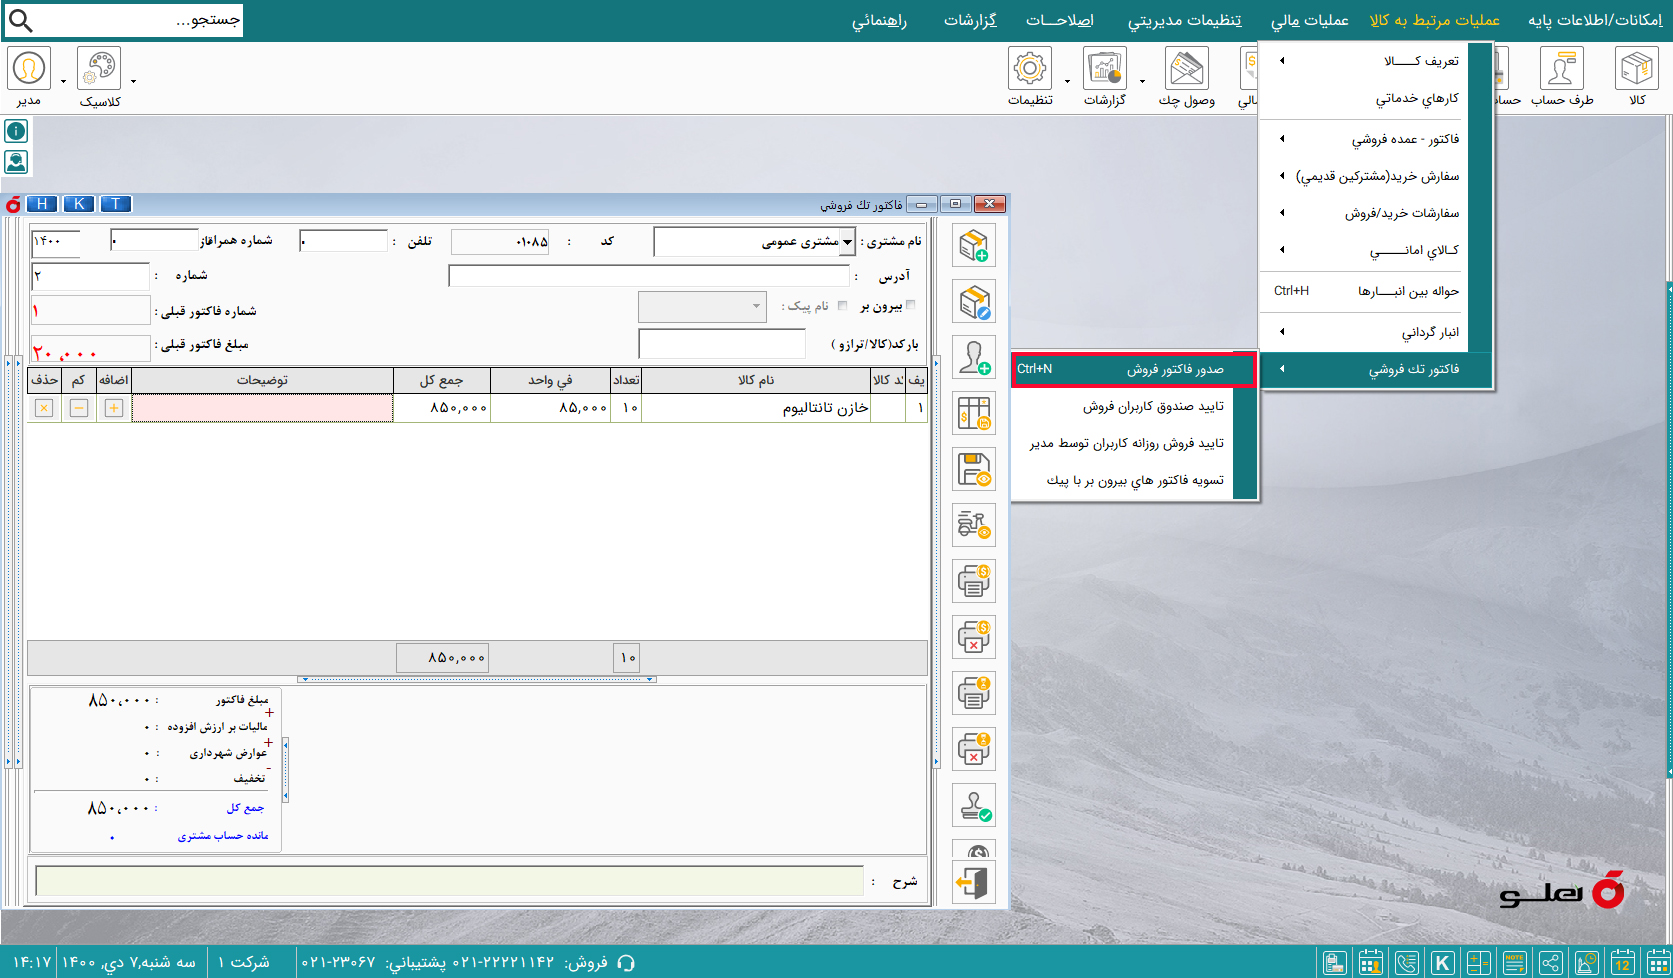
Task: Select صدور فاكتور فروش menu entry
Action: pos(1134,369)
